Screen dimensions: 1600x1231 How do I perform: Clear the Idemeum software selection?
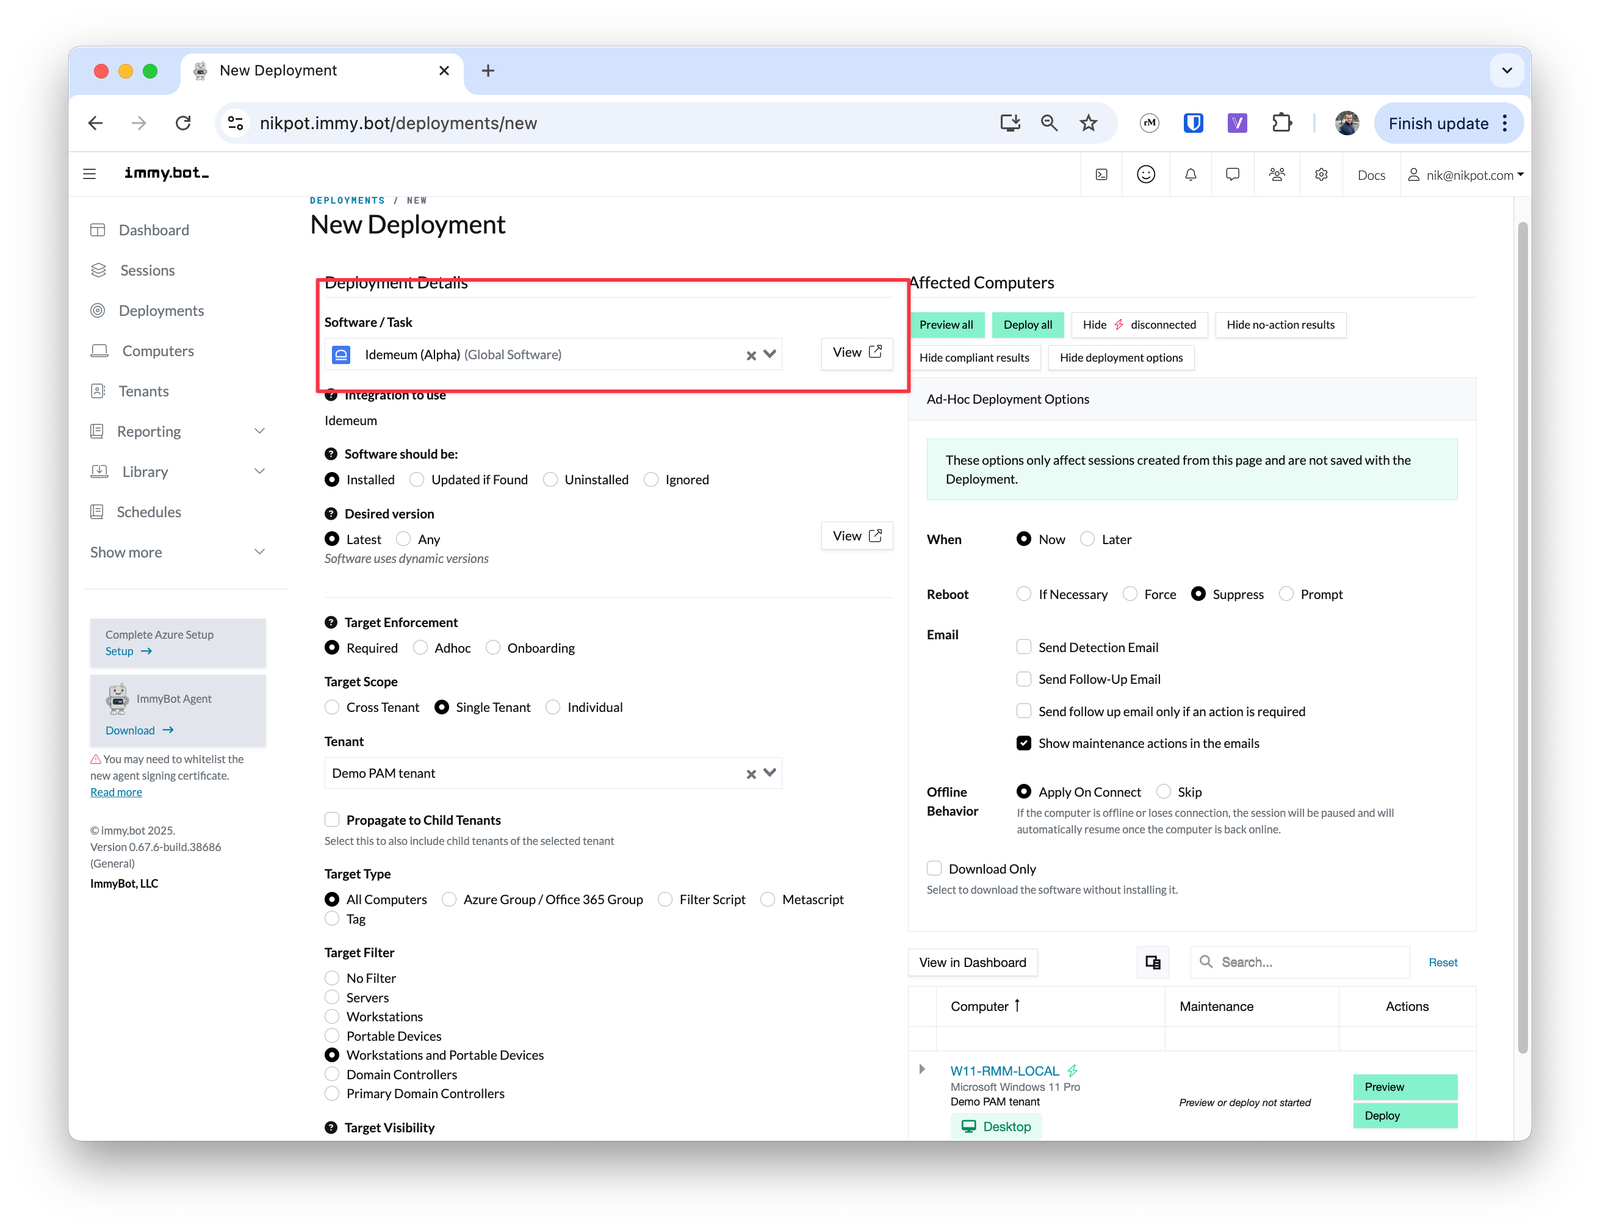click(751, 355)
